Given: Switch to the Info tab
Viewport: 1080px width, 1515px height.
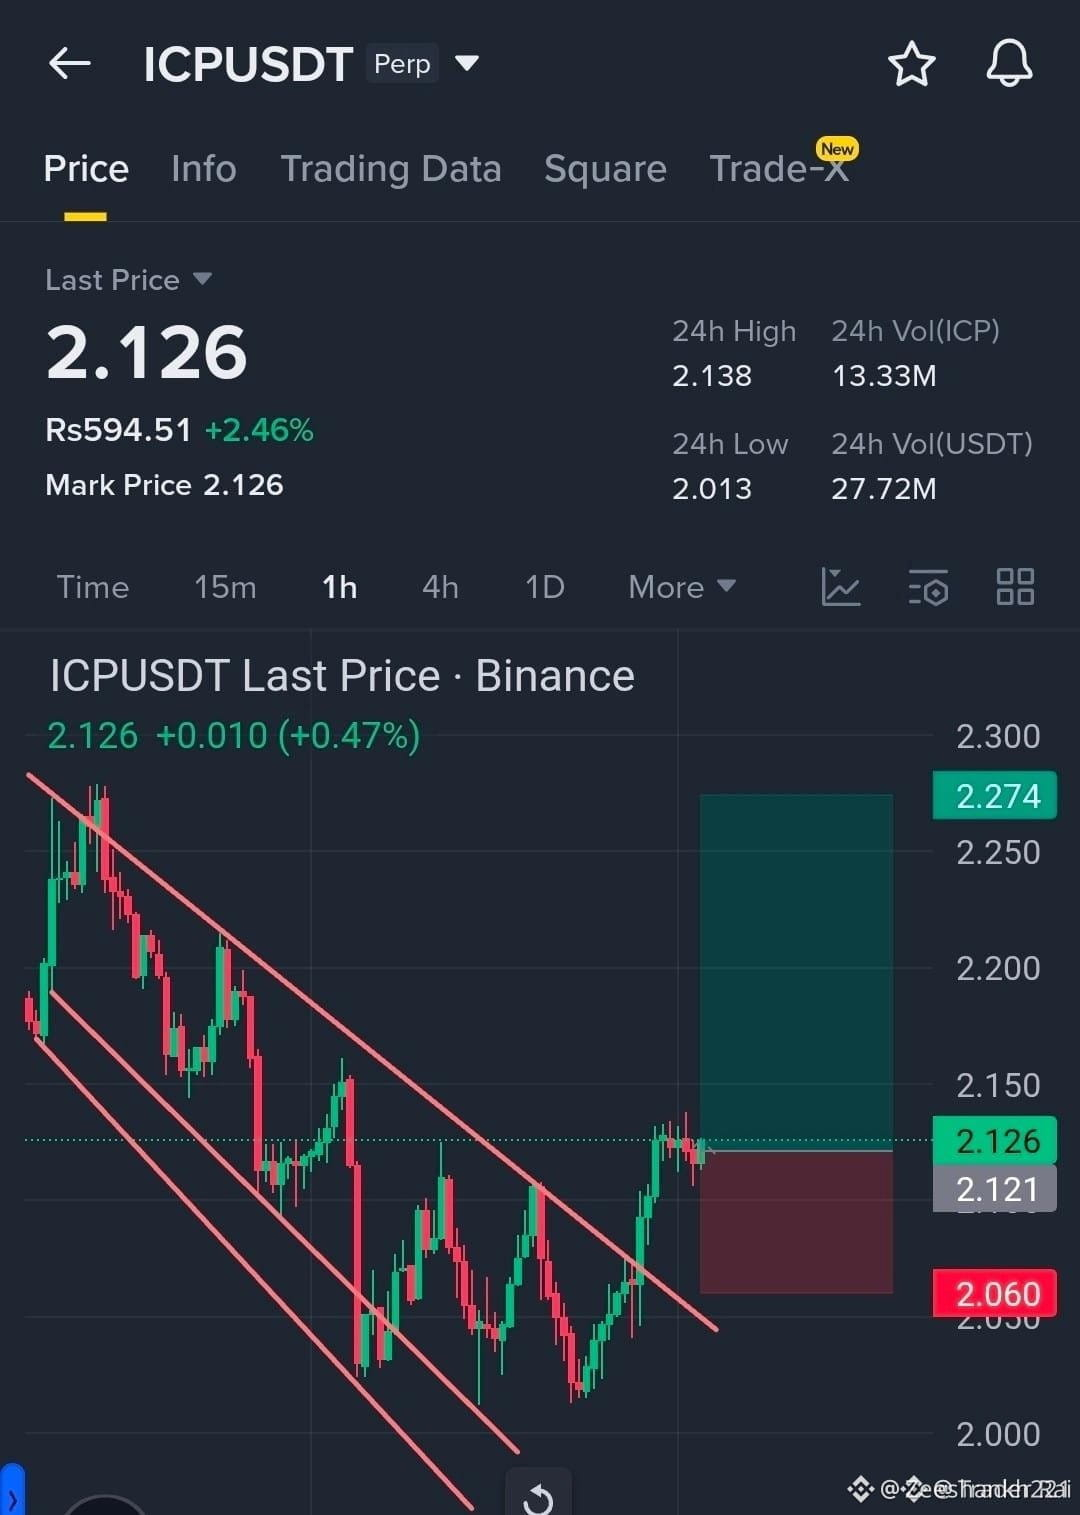Looking at the screenshot, I should click(x=204, y=168).
